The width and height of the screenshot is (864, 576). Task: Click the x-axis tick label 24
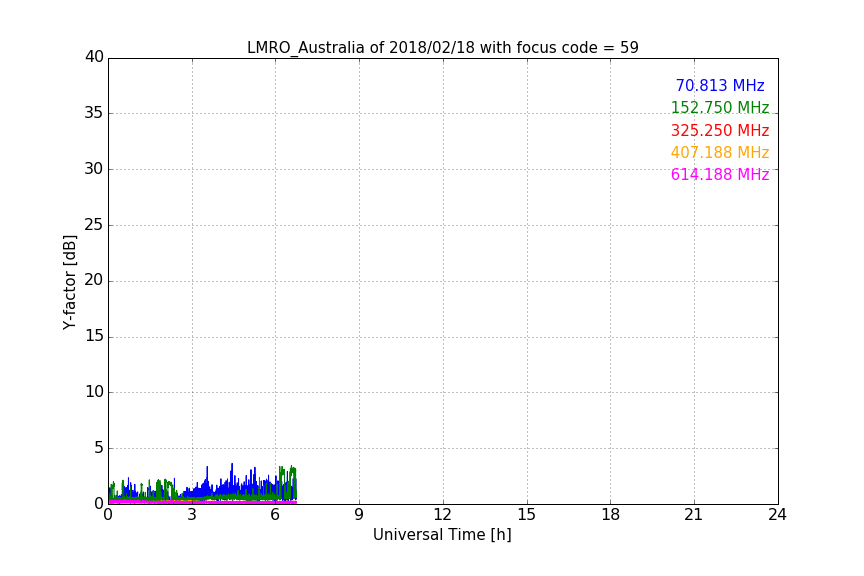(x=777, y=515)
